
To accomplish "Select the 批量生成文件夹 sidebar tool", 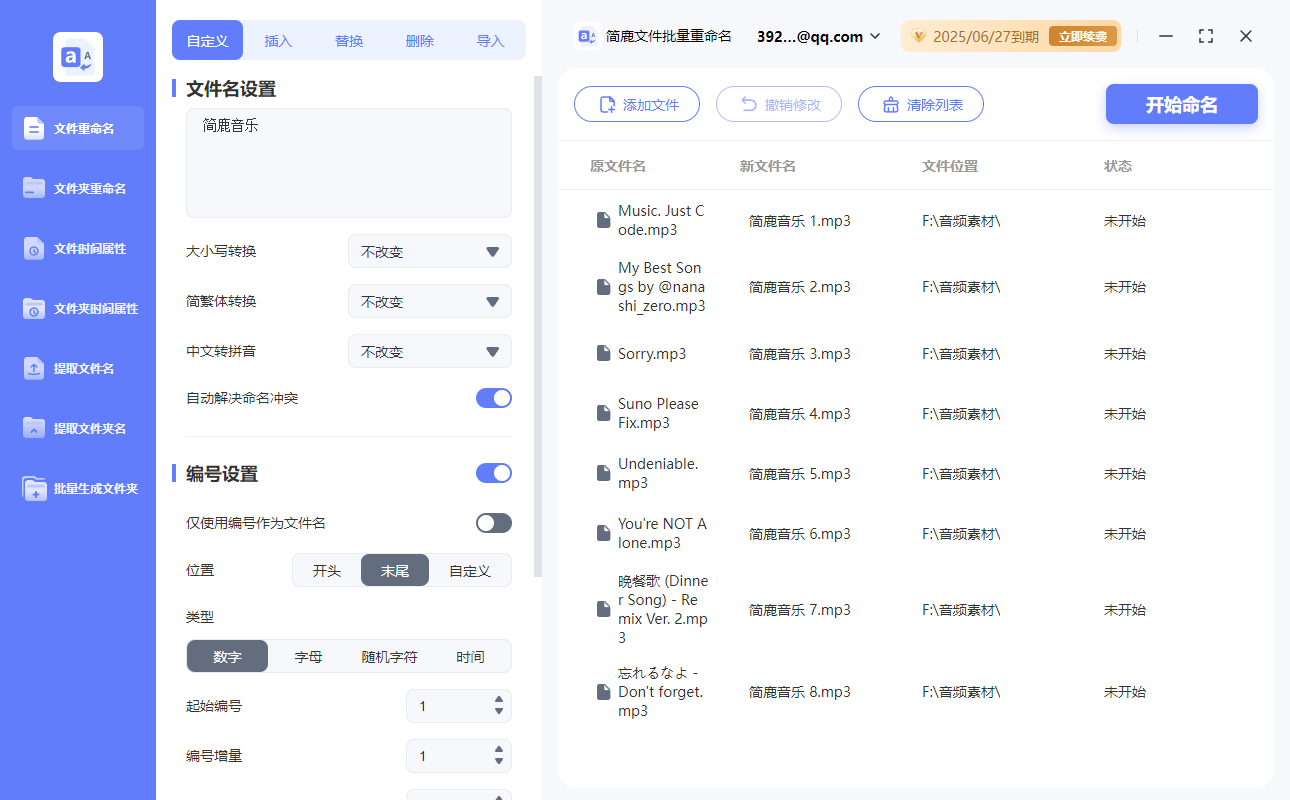I will [77, 488].
